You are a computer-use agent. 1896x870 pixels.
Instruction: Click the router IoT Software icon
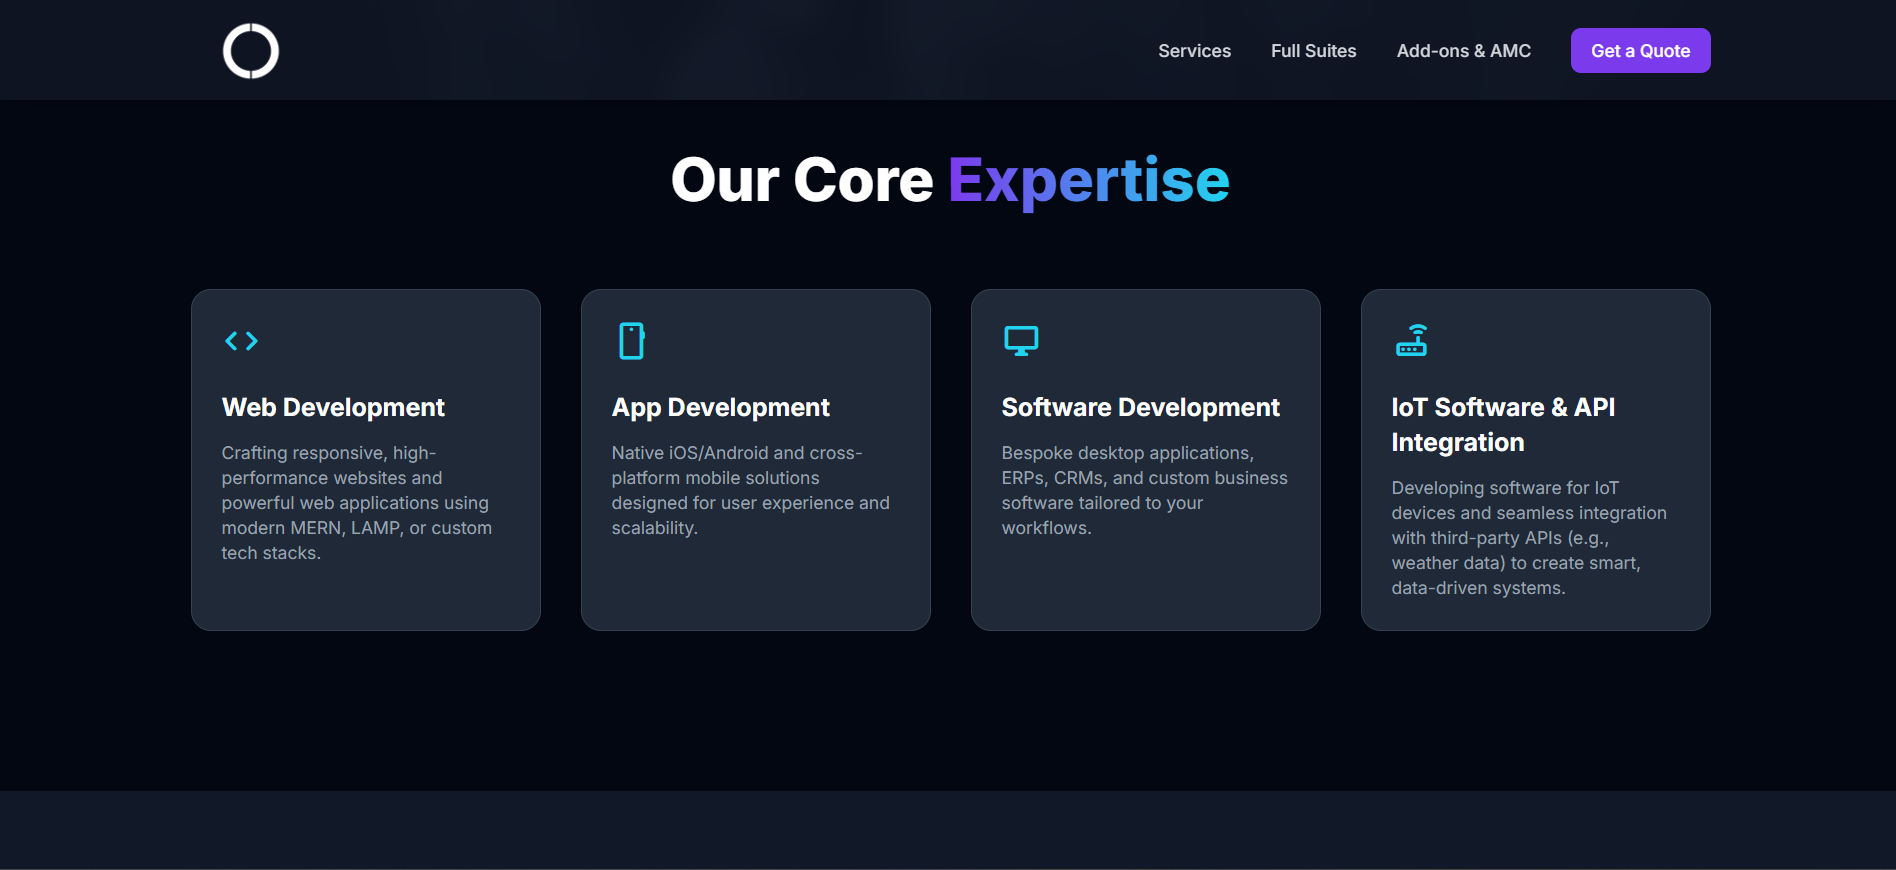tap(1411, 341)
